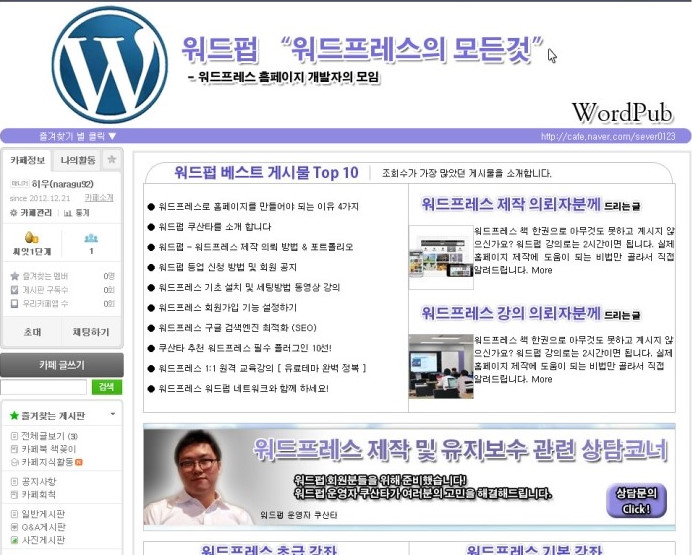Click the 워드펍 워드프레스의 모든것 title
Screen dimensions: 692x555
[362, 49]
